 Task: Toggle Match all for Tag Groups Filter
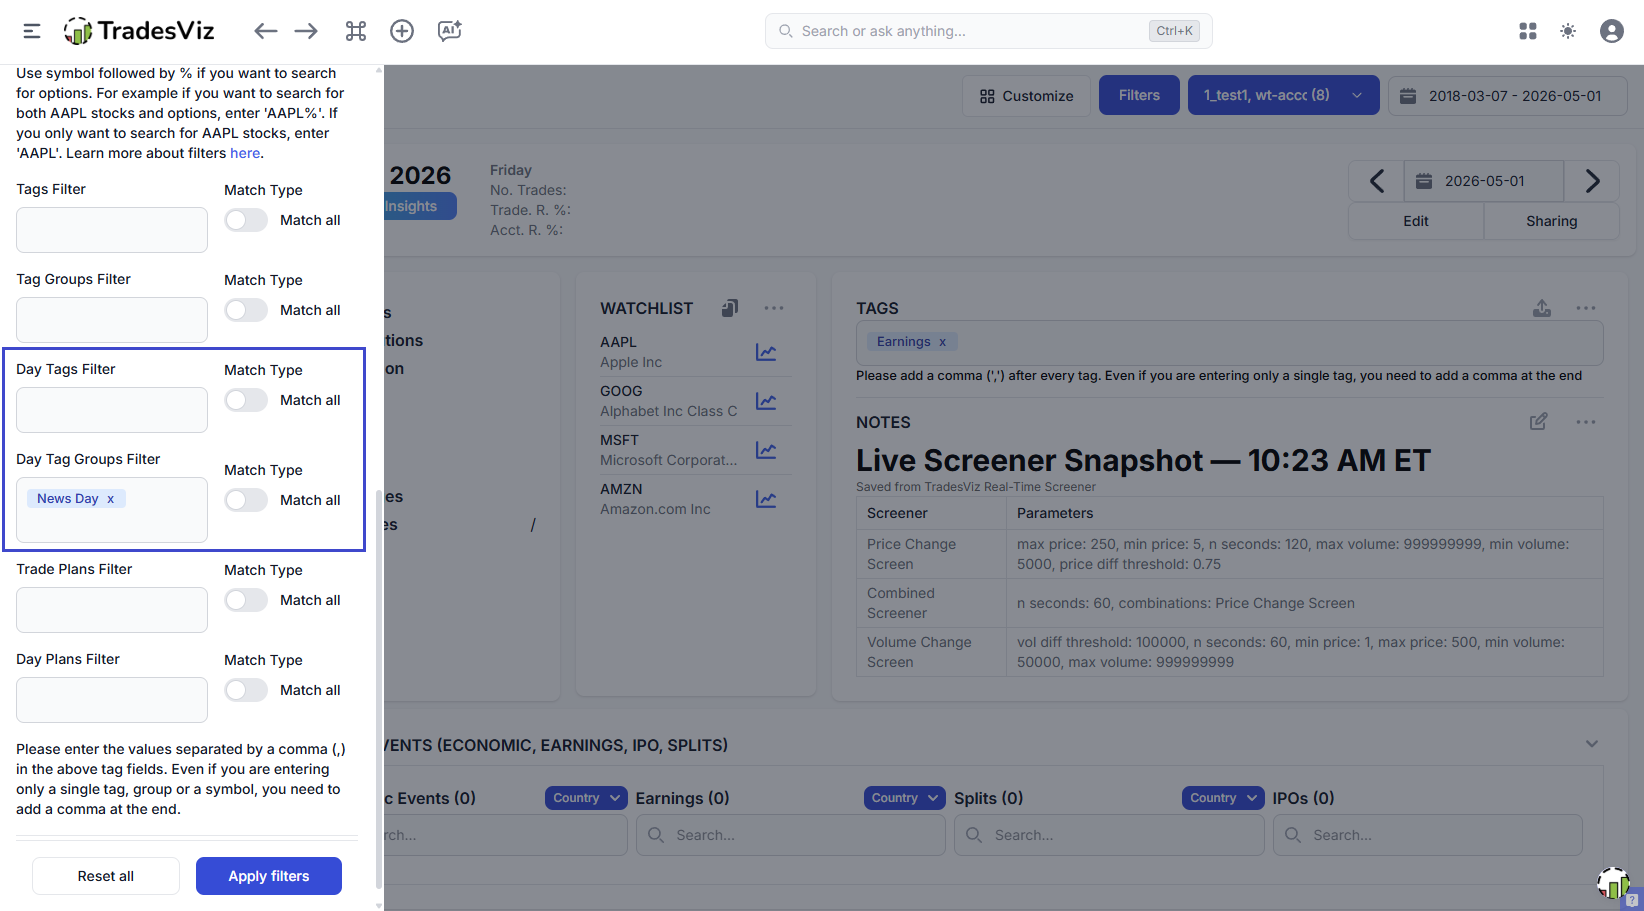[x=246, y=310]
